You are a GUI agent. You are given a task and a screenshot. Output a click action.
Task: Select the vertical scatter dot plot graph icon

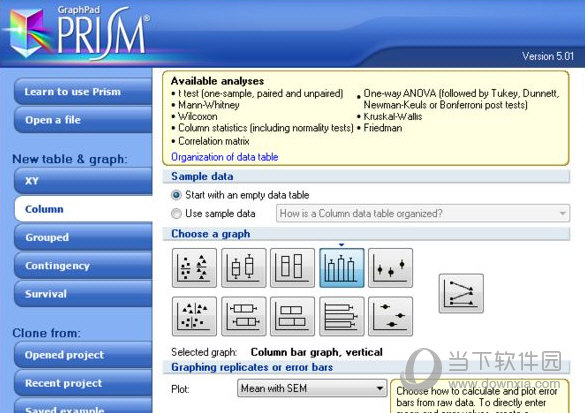194,268
